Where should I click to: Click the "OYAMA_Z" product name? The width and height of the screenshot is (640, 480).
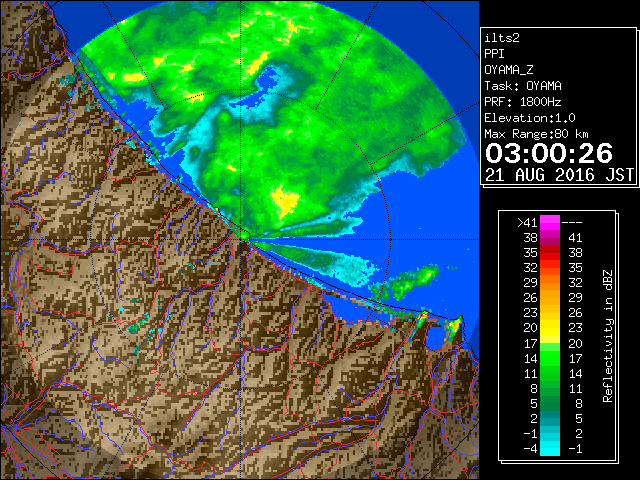pos(509,70)
